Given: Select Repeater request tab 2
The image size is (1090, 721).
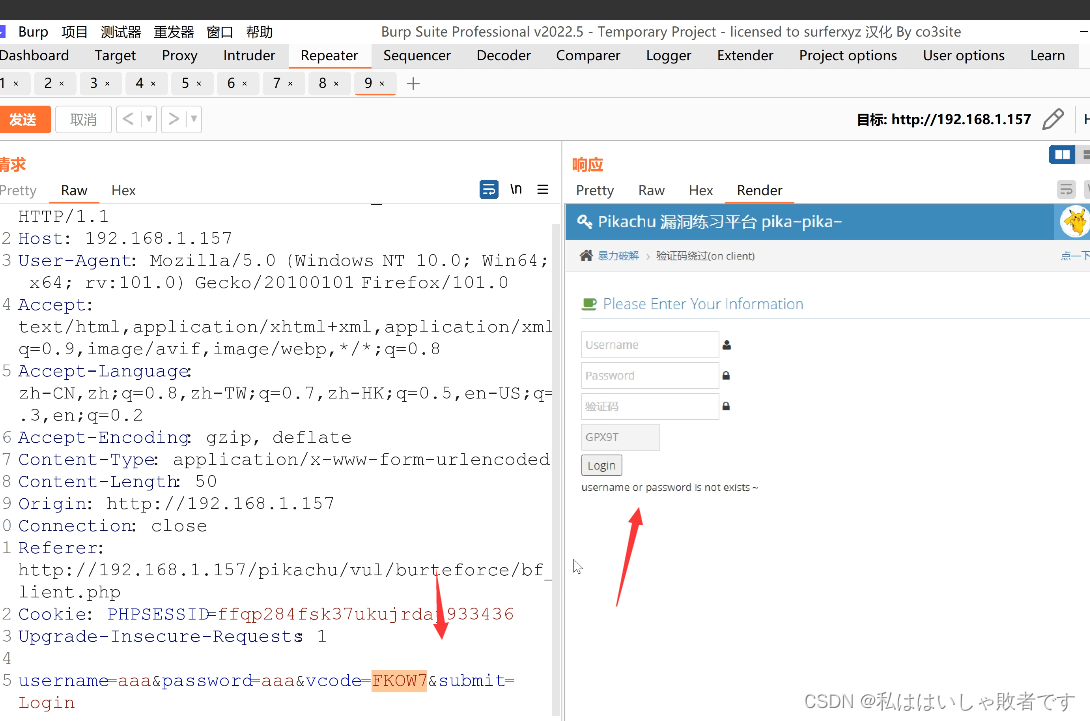Looking at the screenshot, I should (48, 83).
